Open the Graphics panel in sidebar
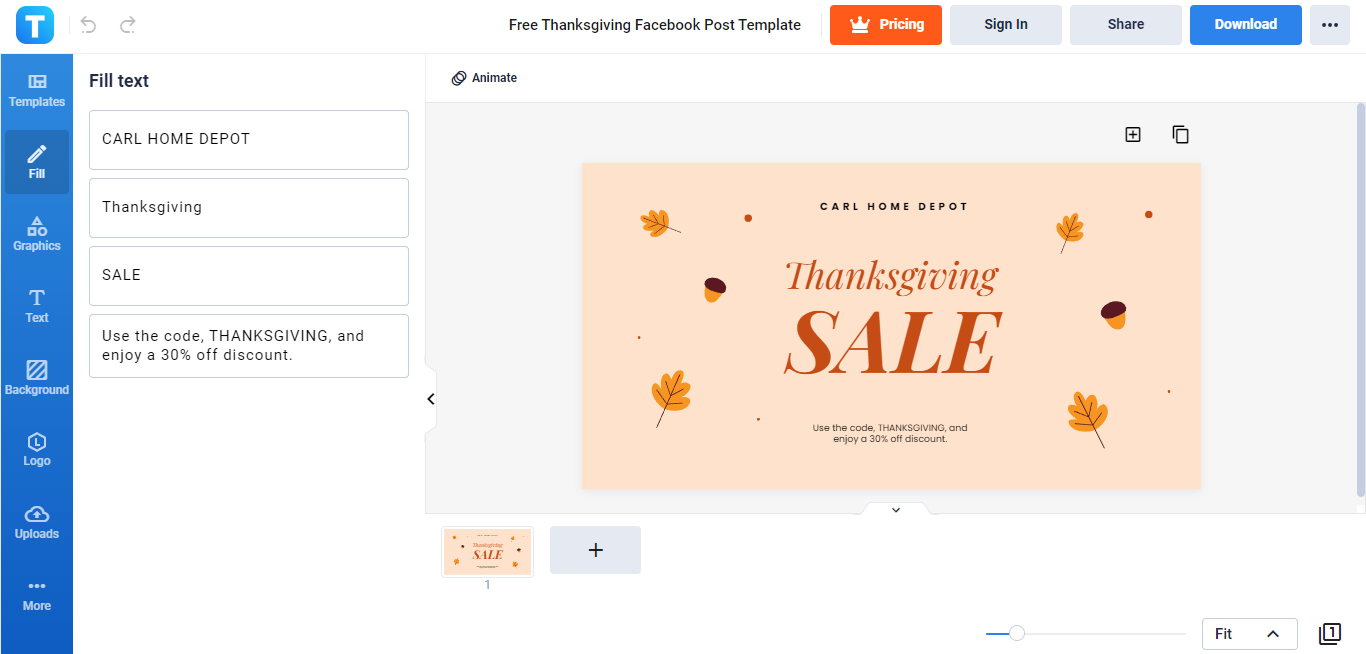The width and height of the screenshot is (1366, 654). pyautogui.click(x=37, y=233)
